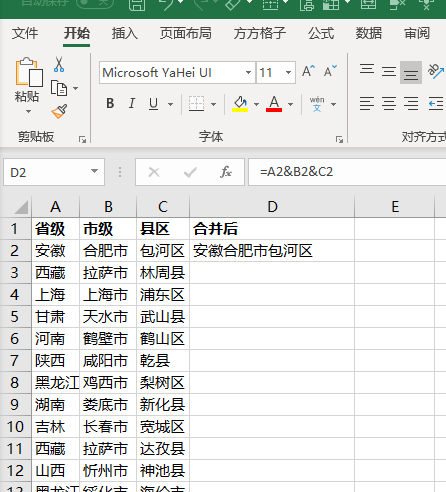Select cell 拉萨市 in row 3
446x492 pixels.
(x=108, y=273)
